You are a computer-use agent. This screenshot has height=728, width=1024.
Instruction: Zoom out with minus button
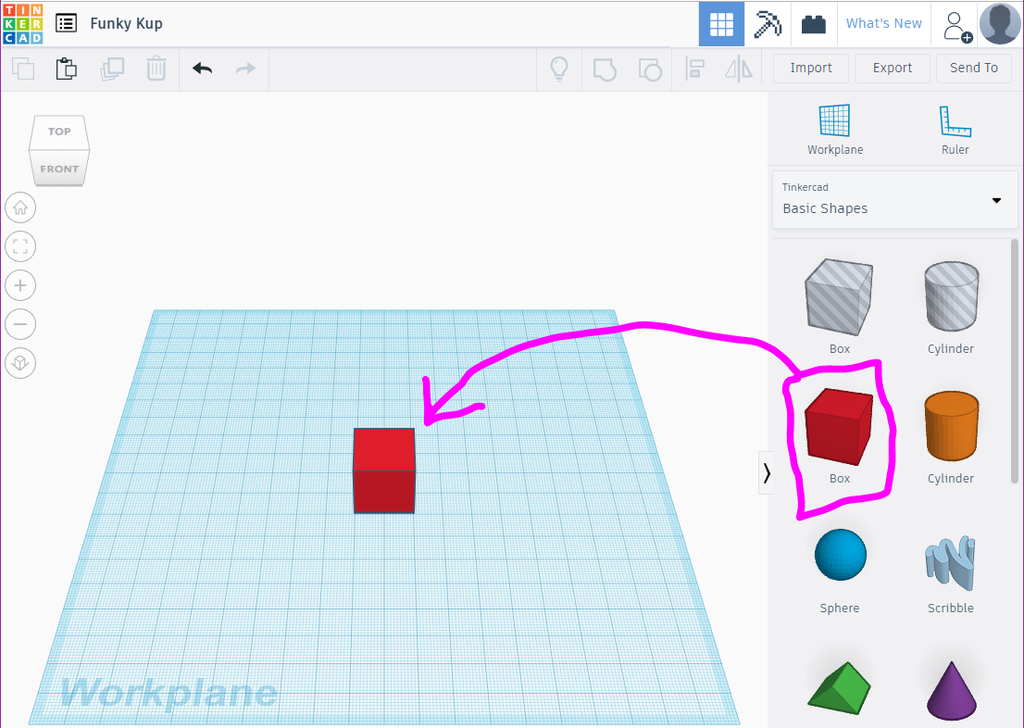pyautogui.click(x=20, y=324)
